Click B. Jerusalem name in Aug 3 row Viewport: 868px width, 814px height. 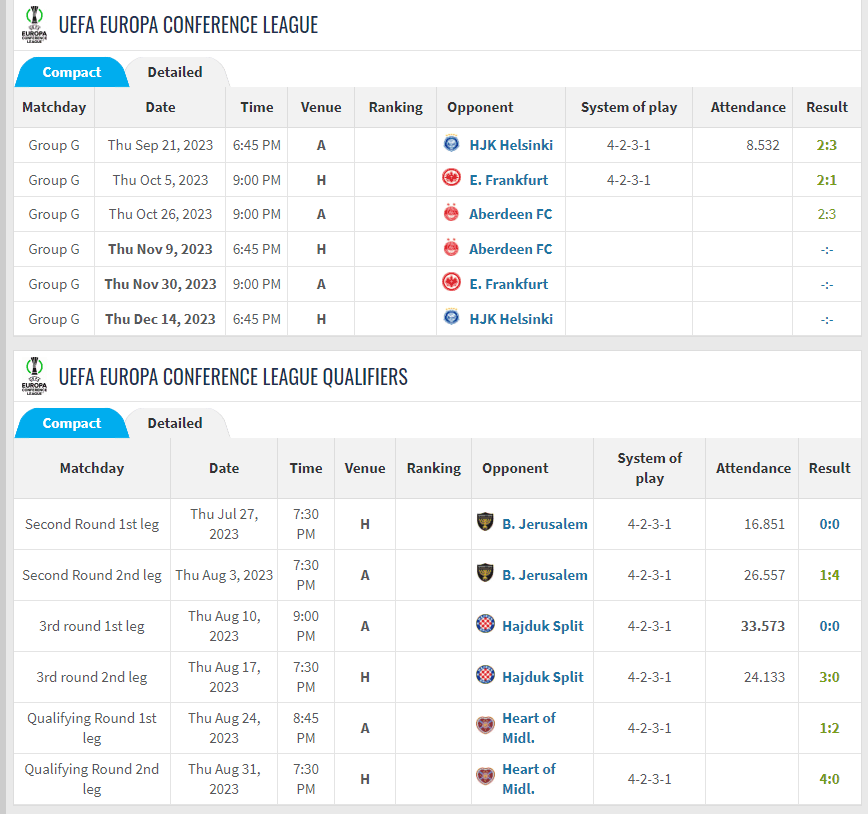545,575
